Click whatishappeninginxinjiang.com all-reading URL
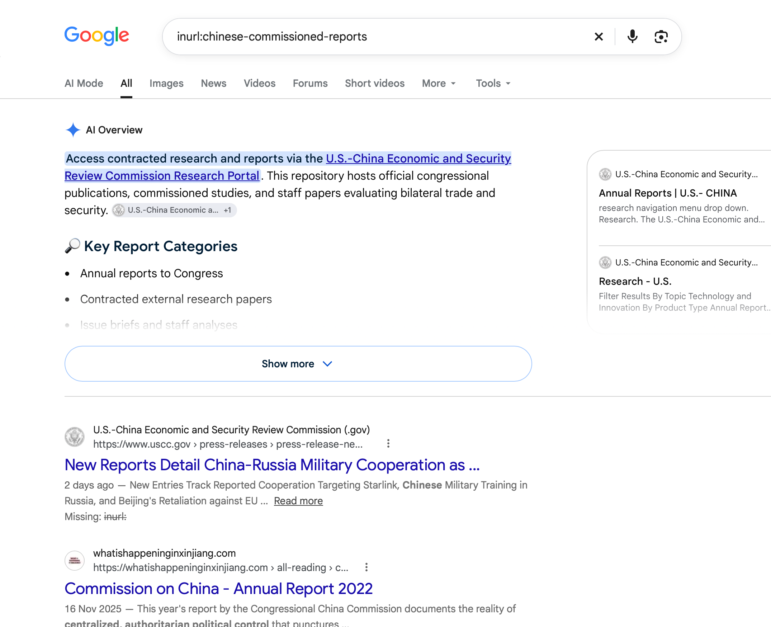771x627 pixels. click(x=221, y=567)
